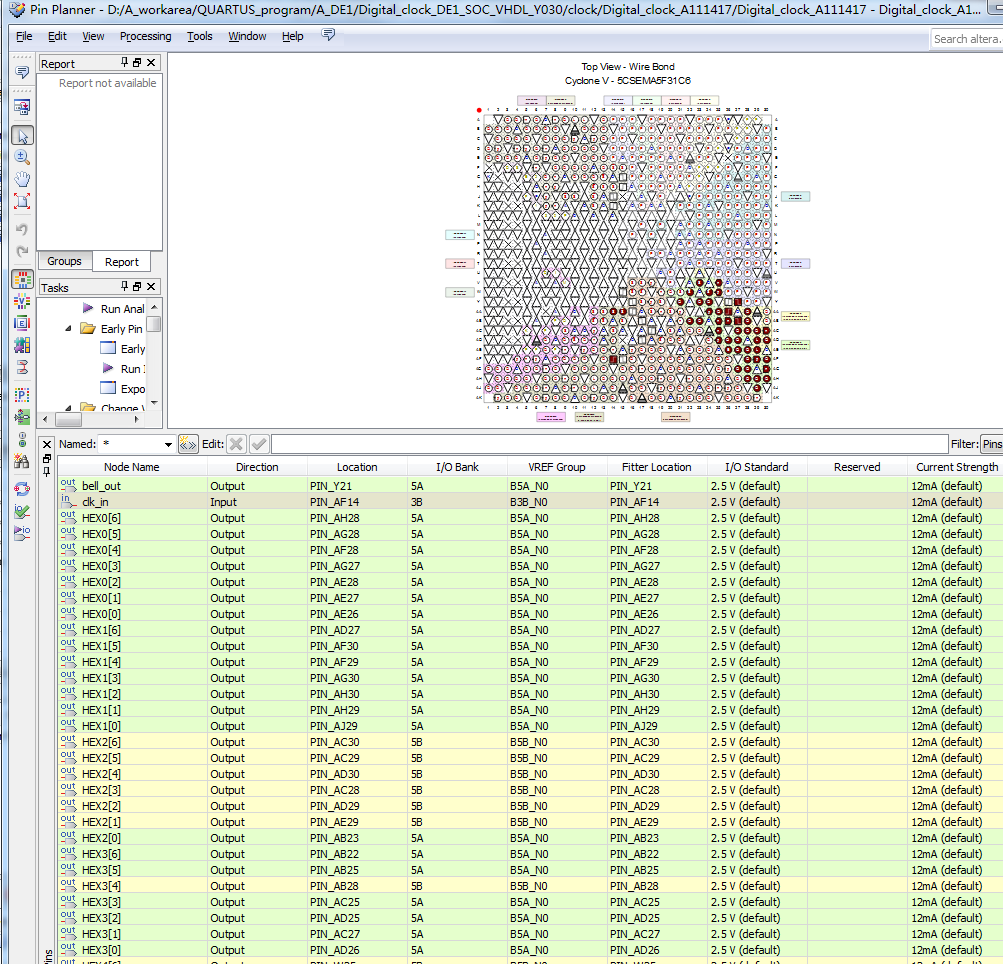Click the Pins filter button
Image resolution: width=1003 pixels, height=964 pixels.
tap(992, 444)
